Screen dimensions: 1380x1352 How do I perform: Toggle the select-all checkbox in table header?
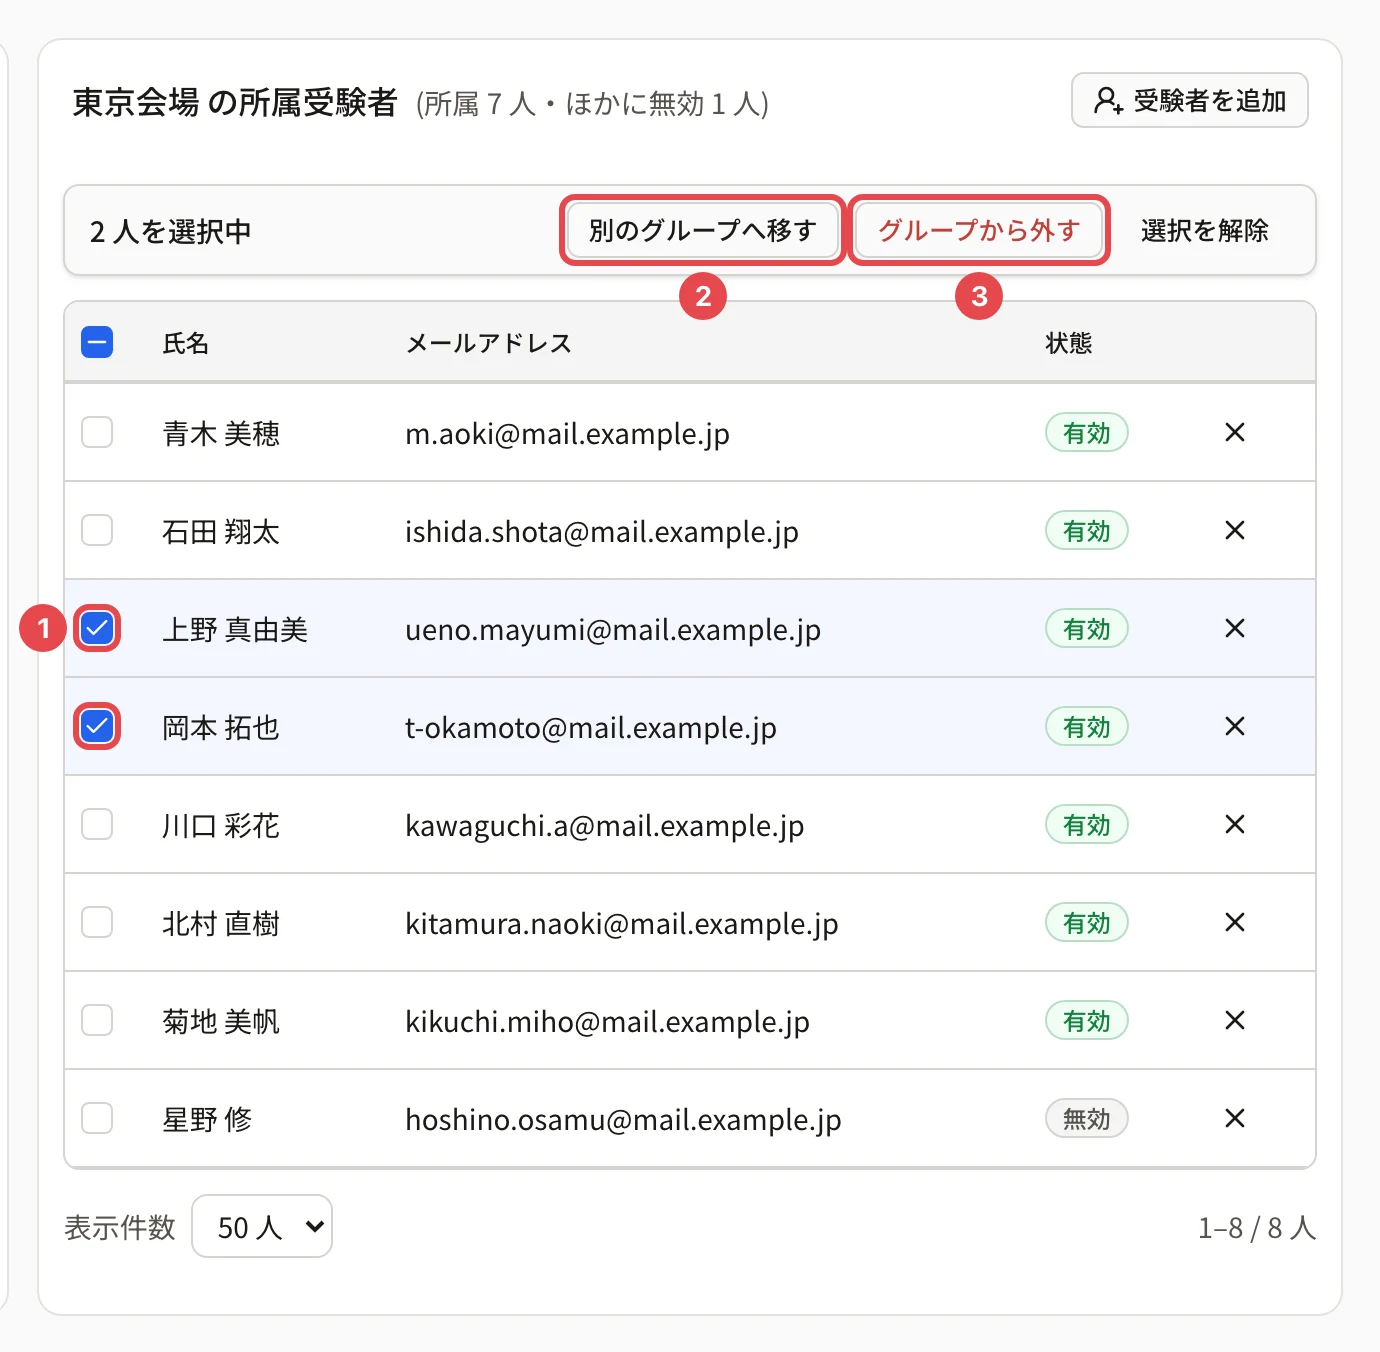(97, 343)
